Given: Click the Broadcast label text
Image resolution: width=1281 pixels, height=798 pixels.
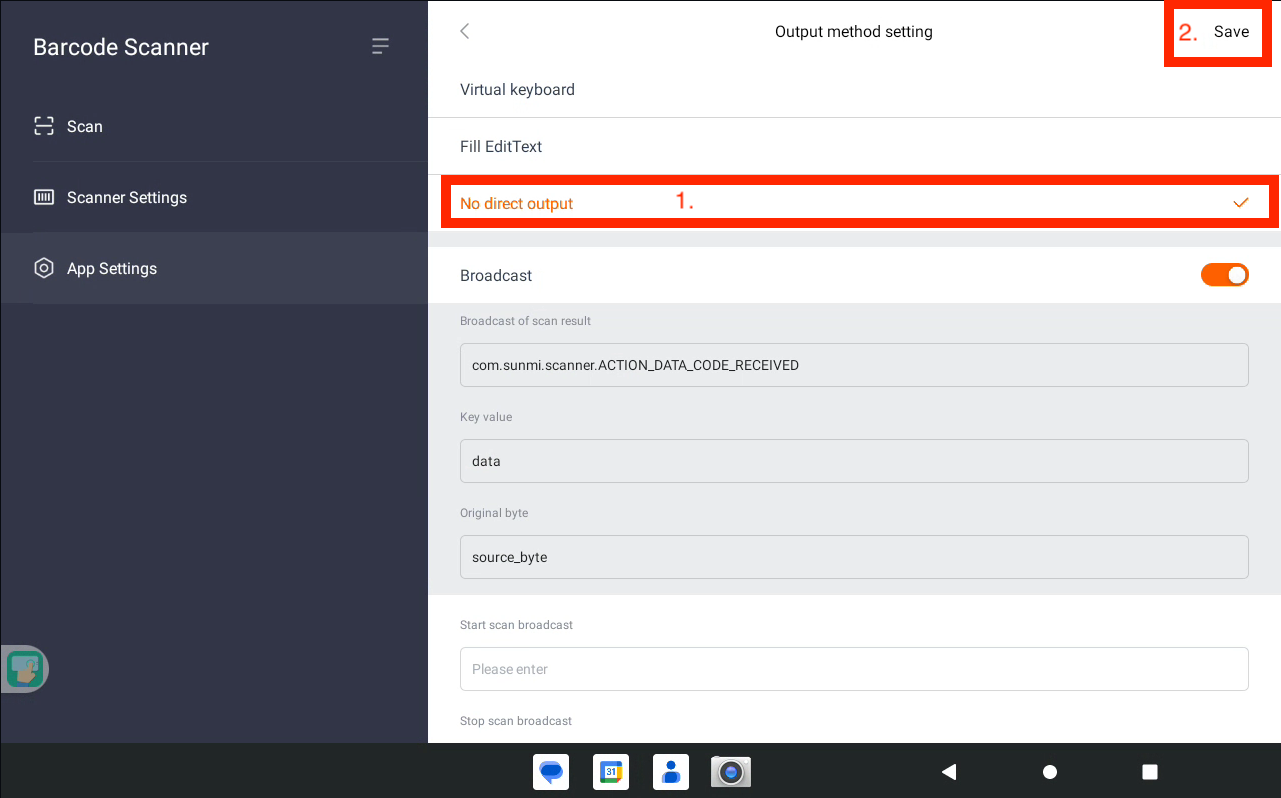Looking at the screenshot, I should (496, 275).
